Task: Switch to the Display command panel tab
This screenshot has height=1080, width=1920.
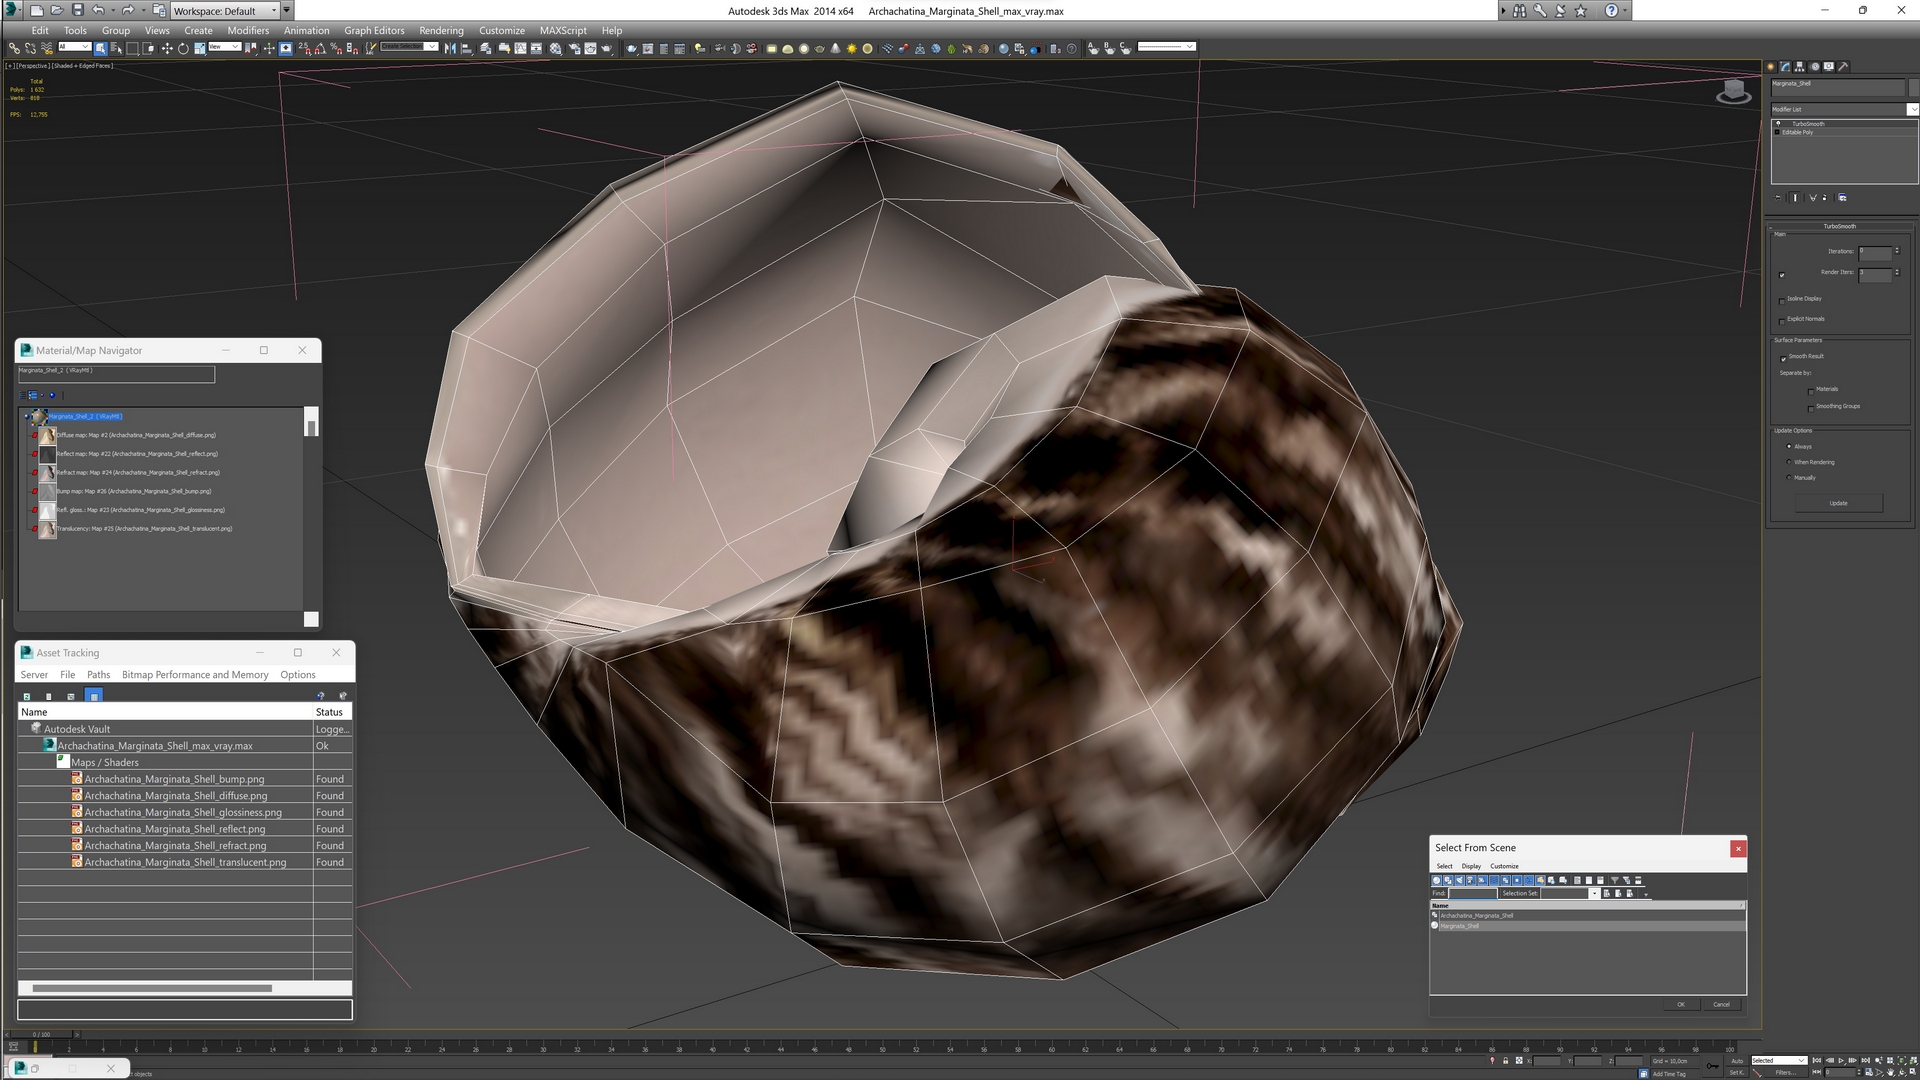Action: point(1829,67)
